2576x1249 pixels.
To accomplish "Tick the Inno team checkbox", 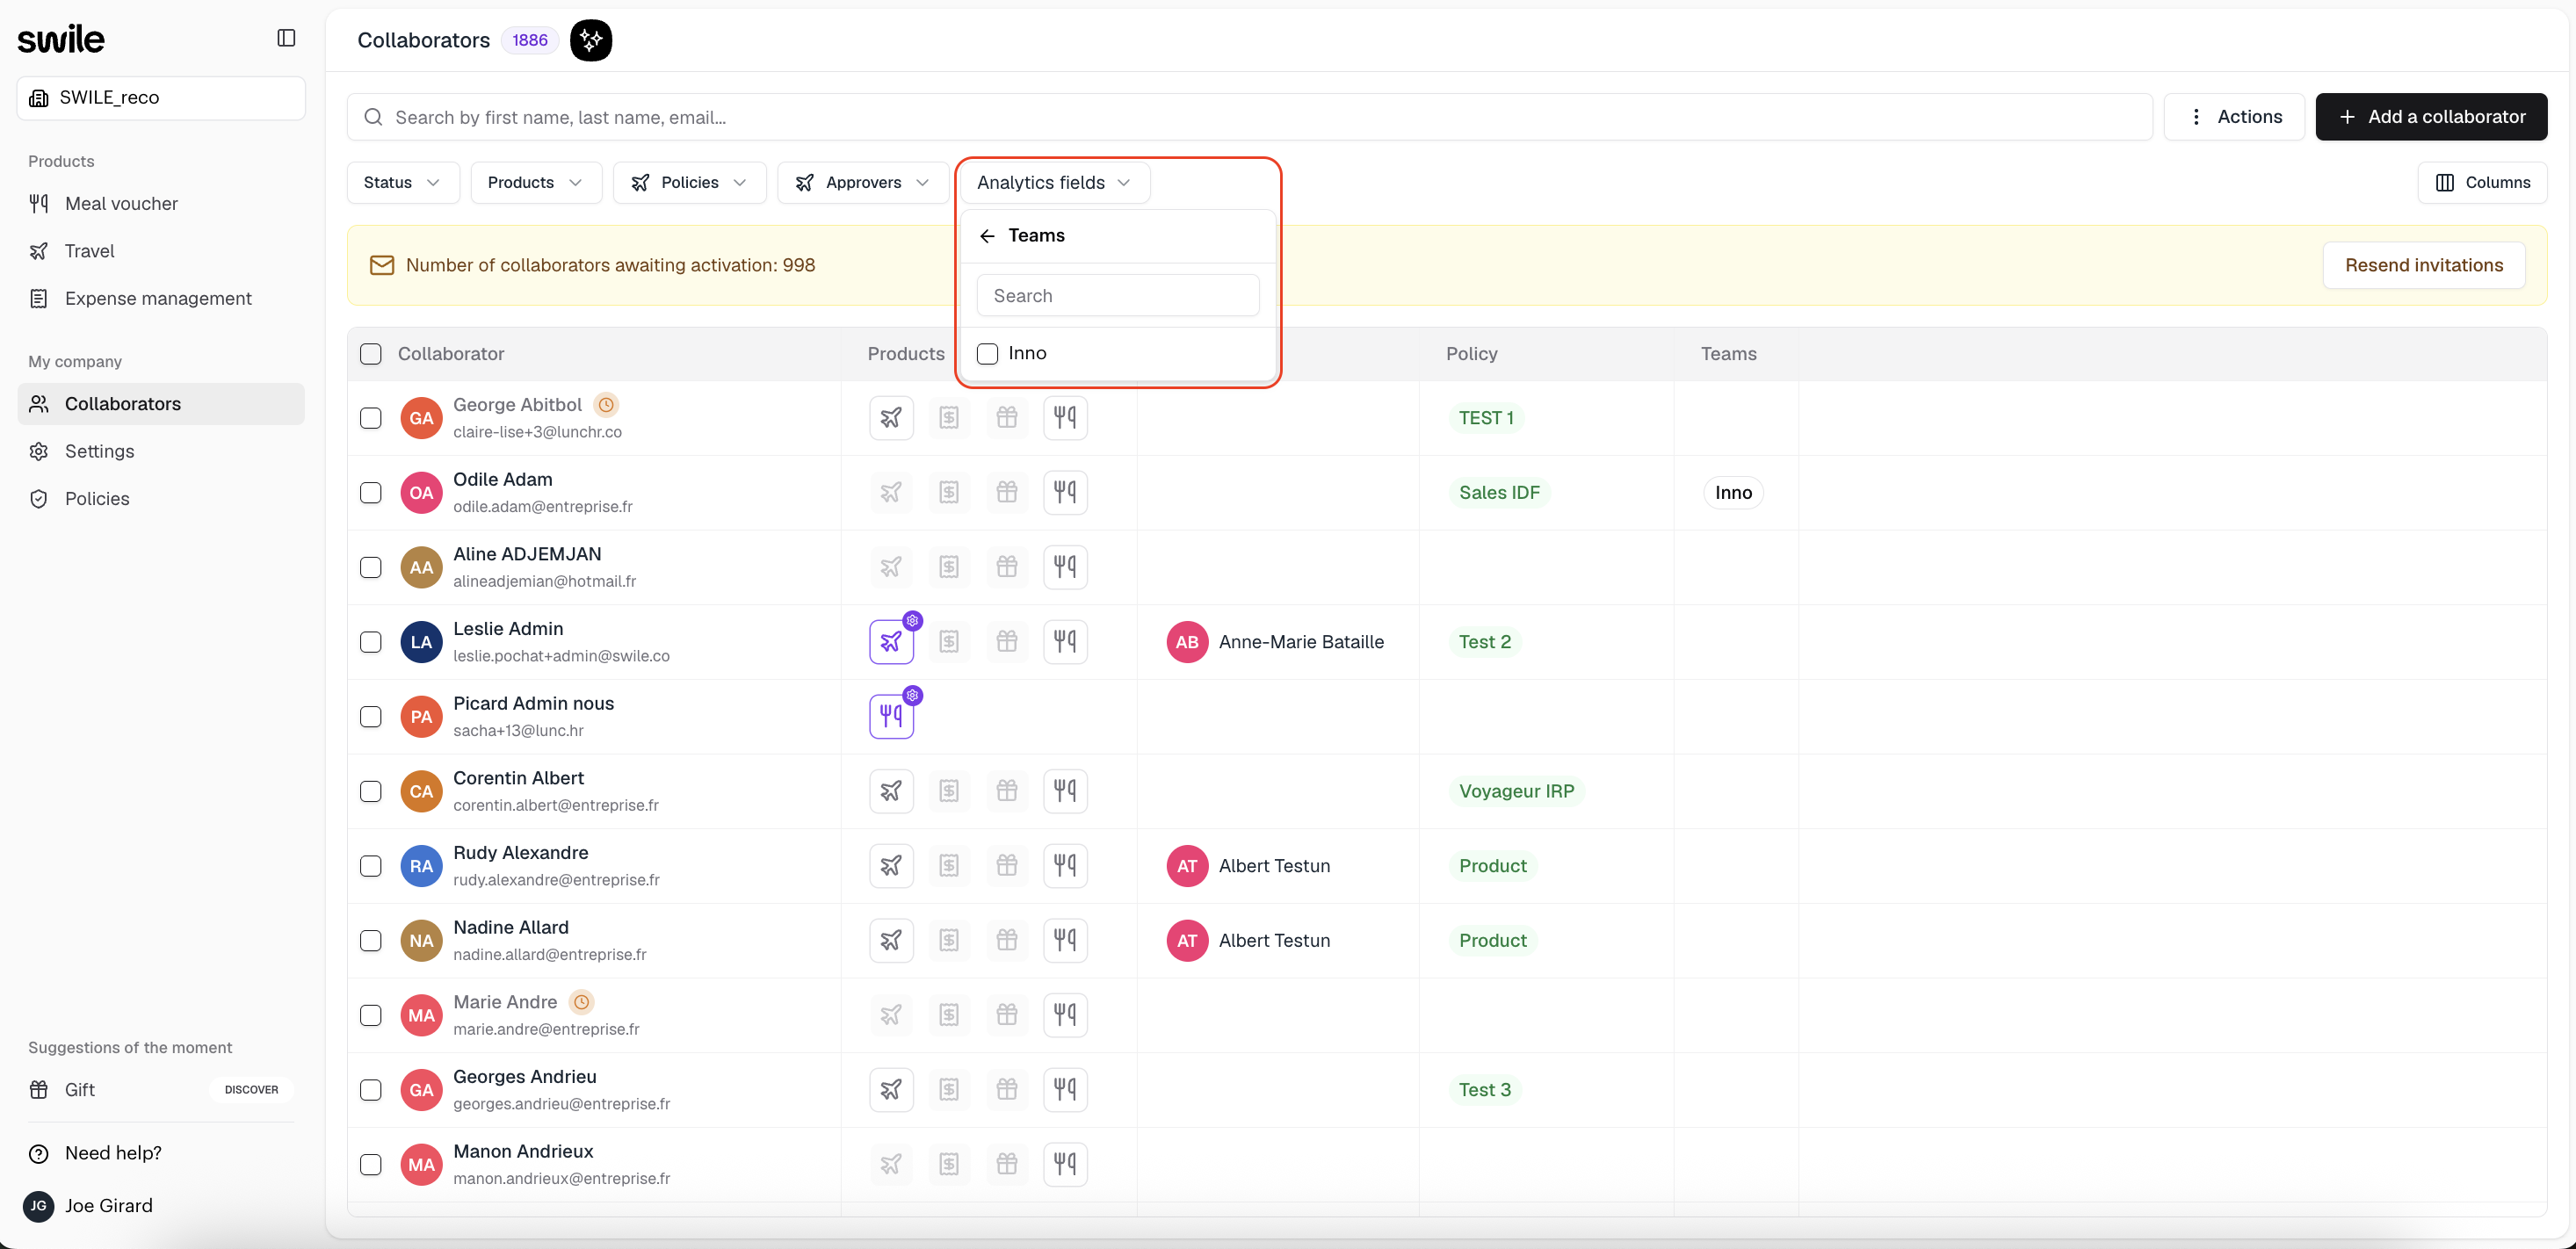I will coord(987,354).
